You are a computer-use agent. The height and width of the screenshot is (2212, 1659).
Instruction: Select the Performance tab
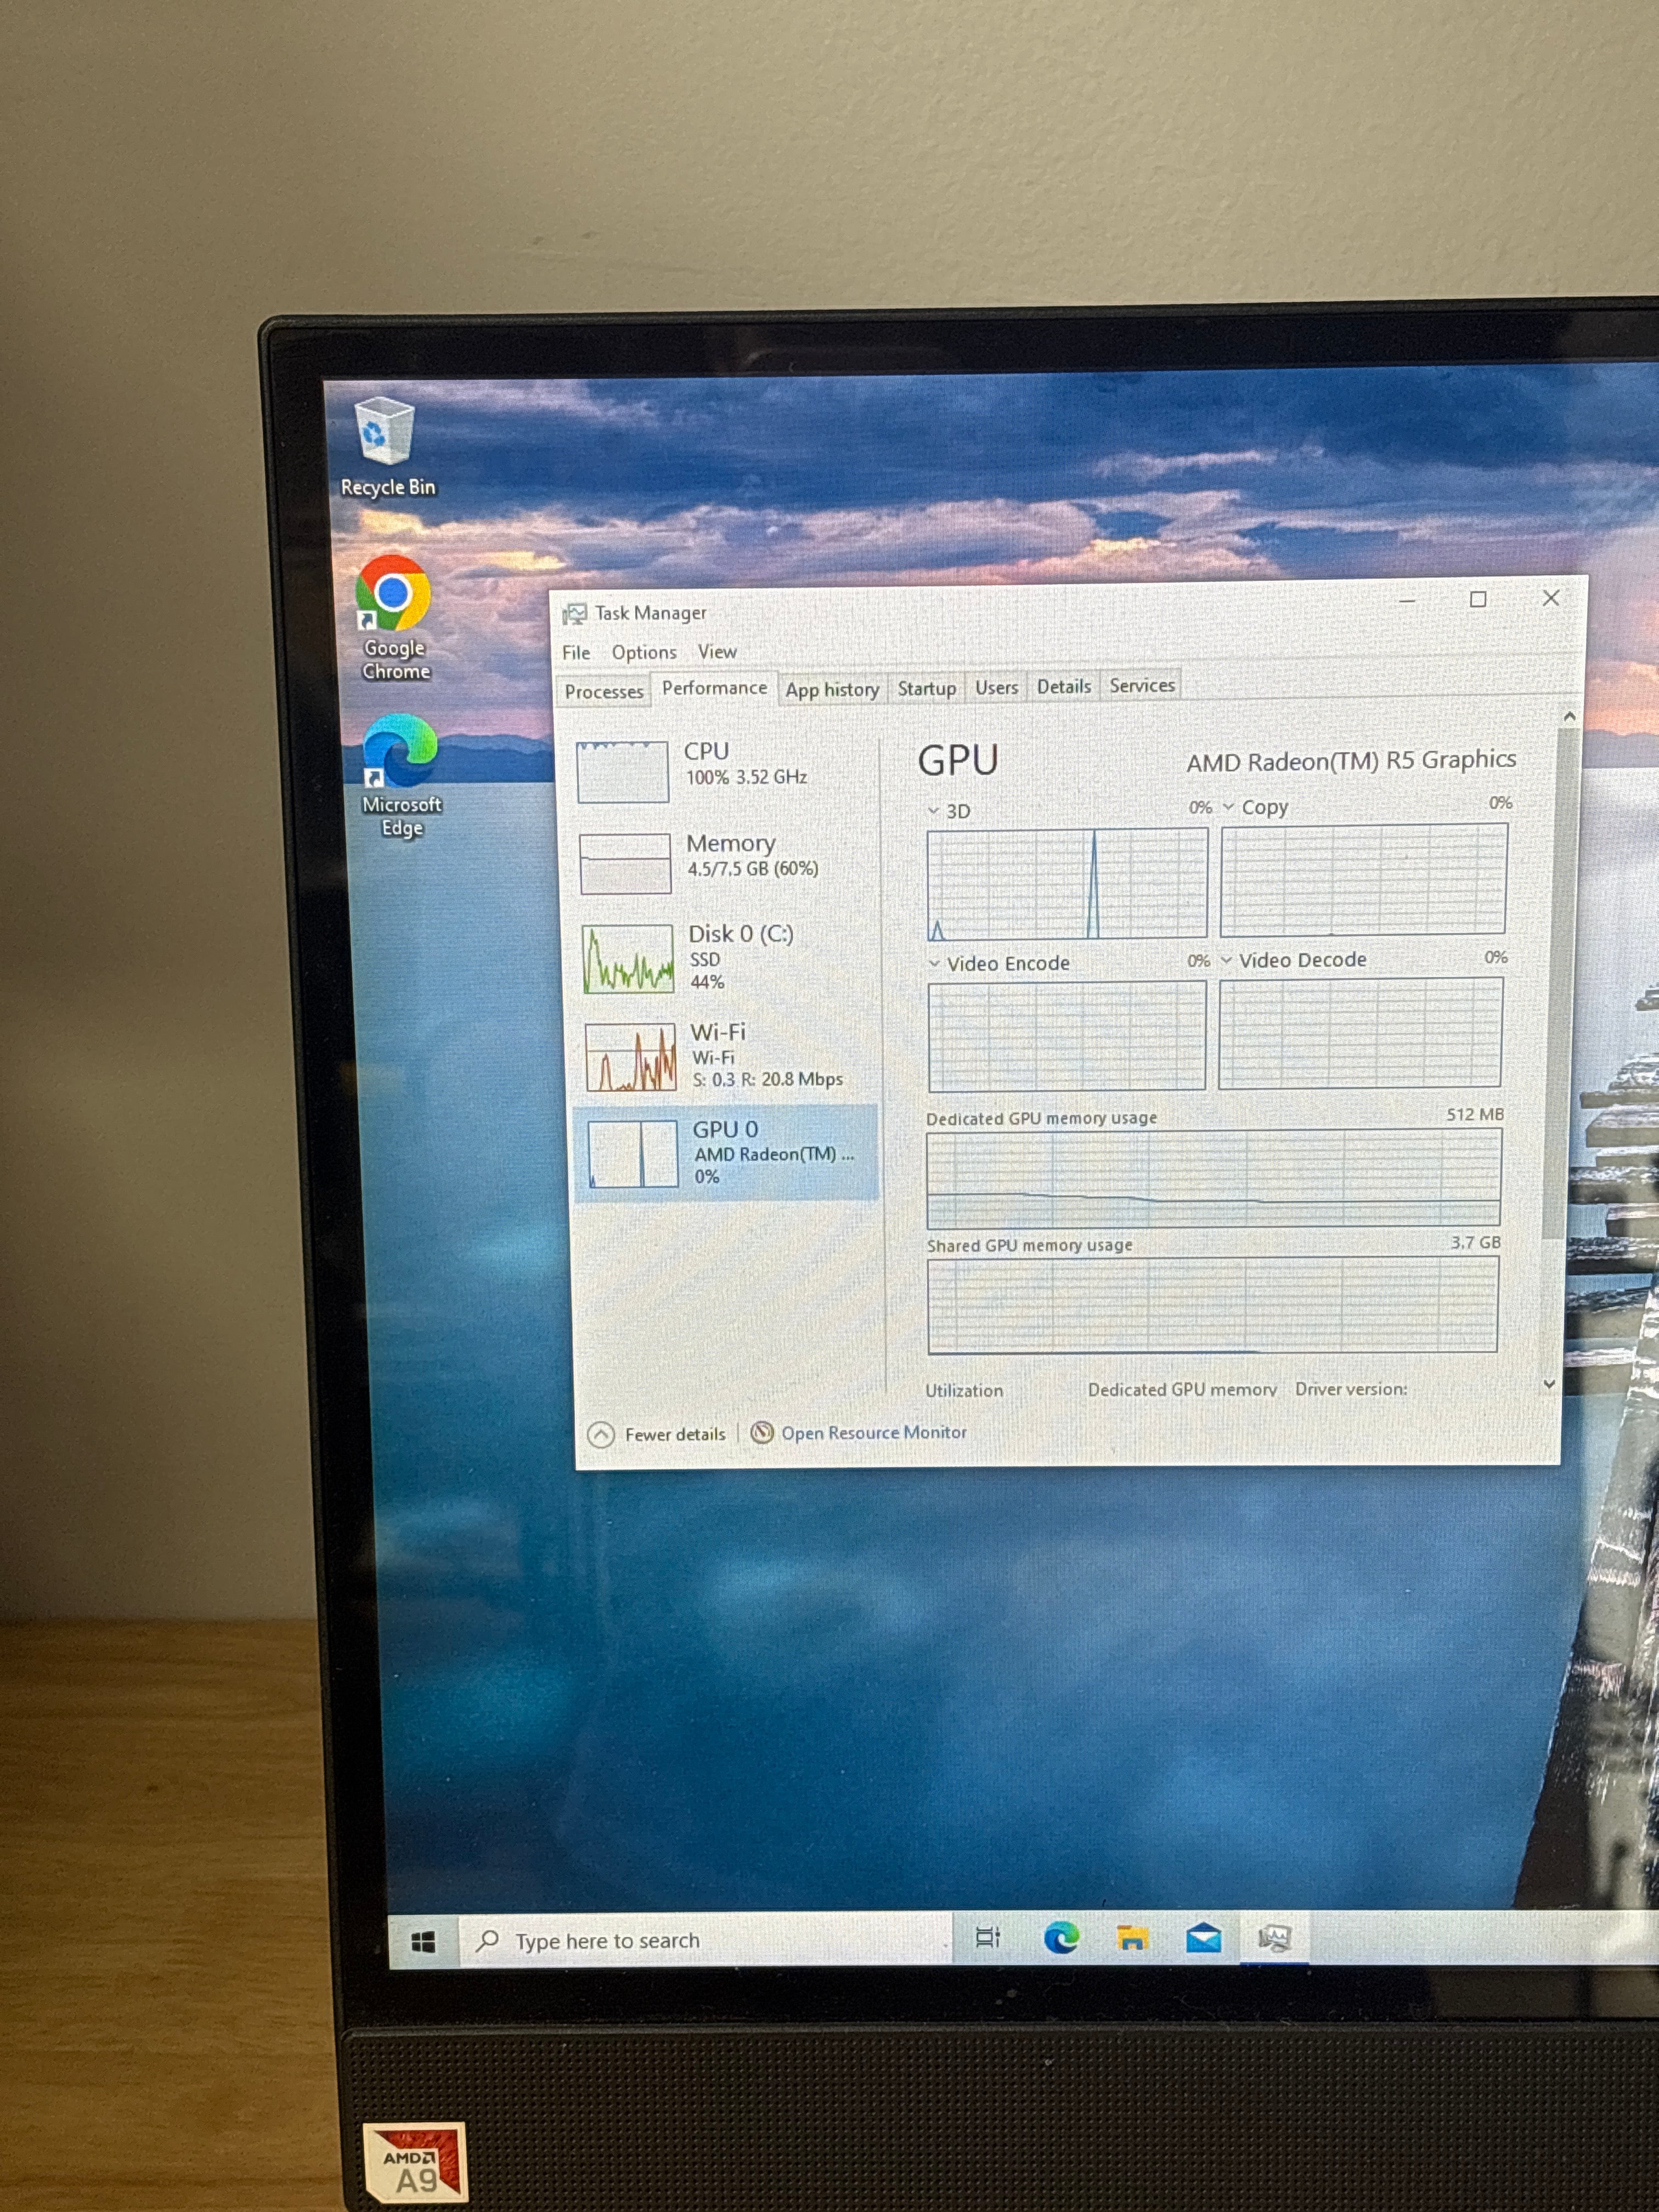(x=714, y=688)
